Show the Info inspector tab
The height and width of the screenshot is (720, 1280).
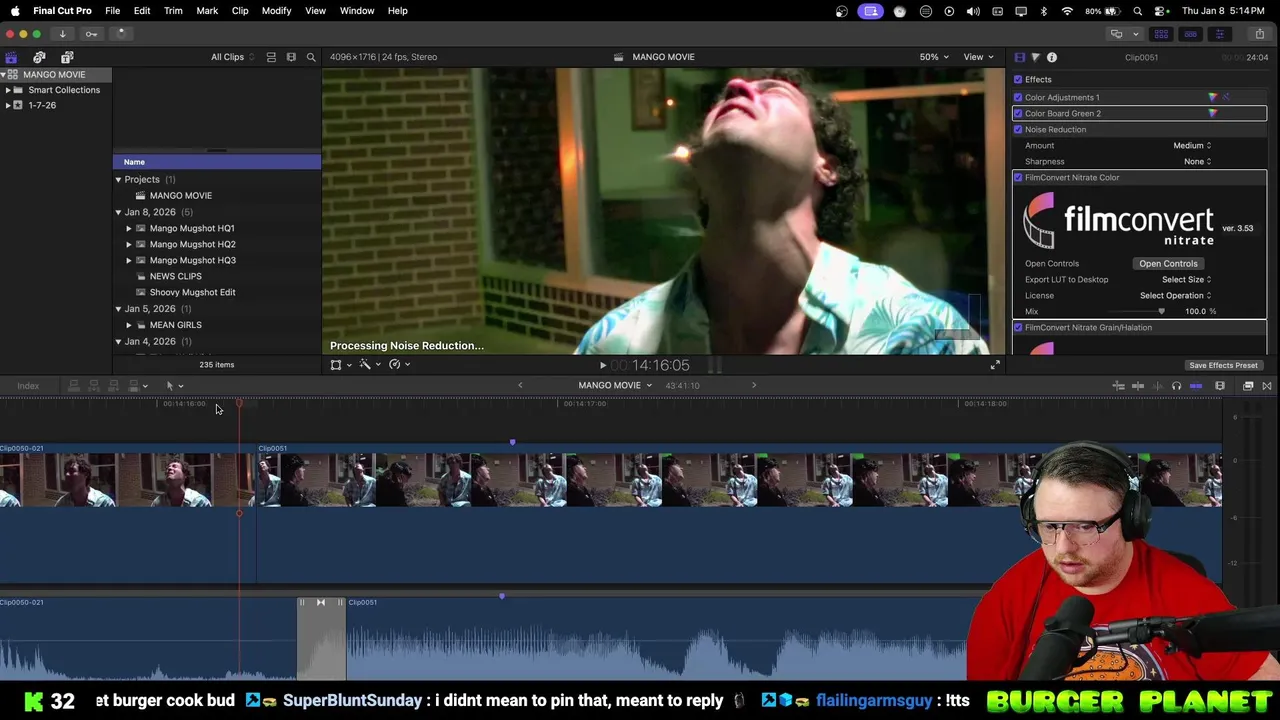[x=1052, y=57]
